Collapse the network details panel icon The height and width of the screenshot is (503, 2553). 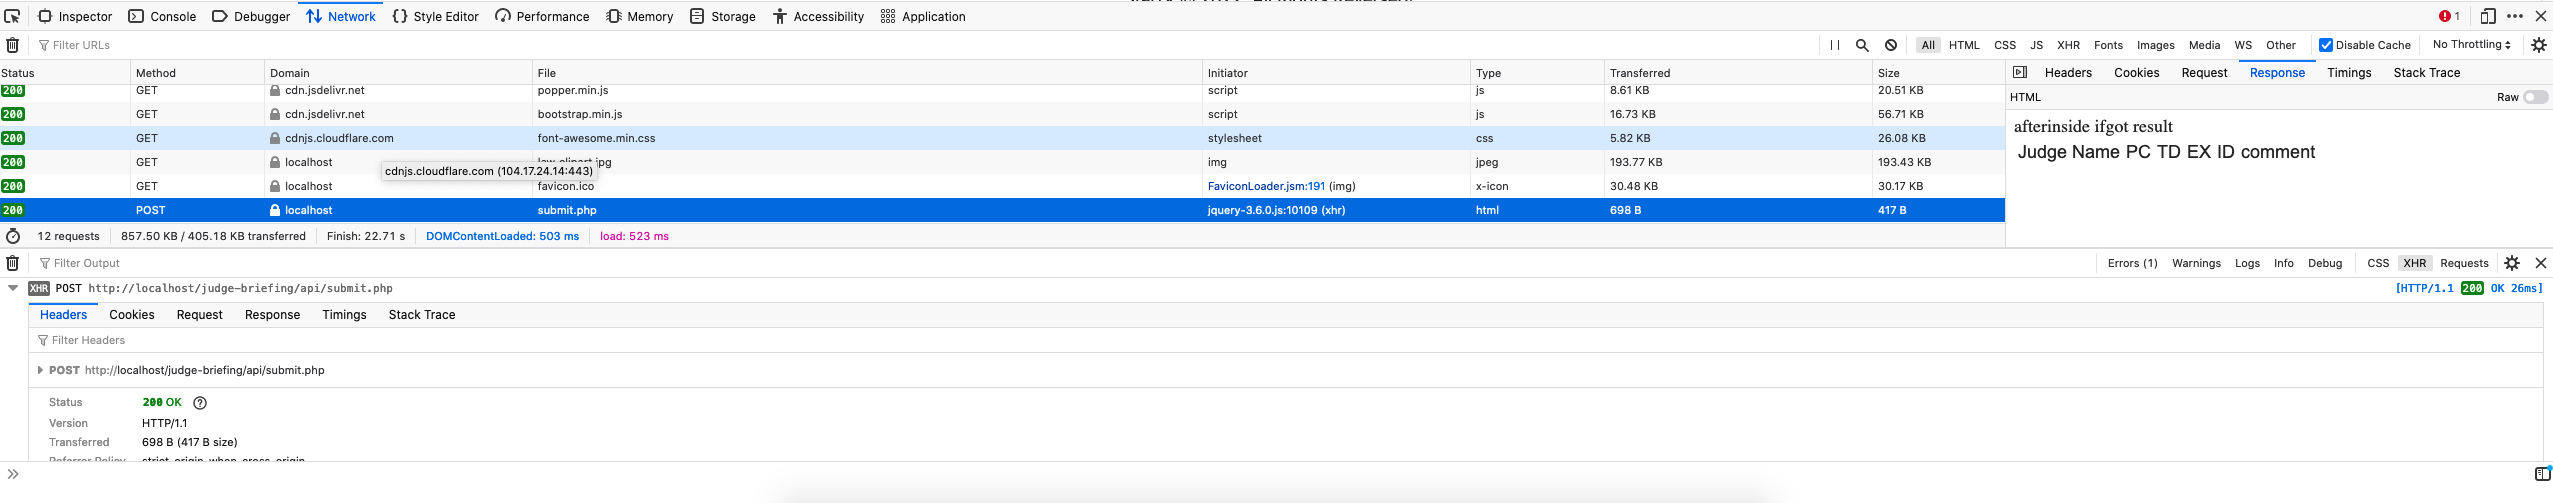2019,72
